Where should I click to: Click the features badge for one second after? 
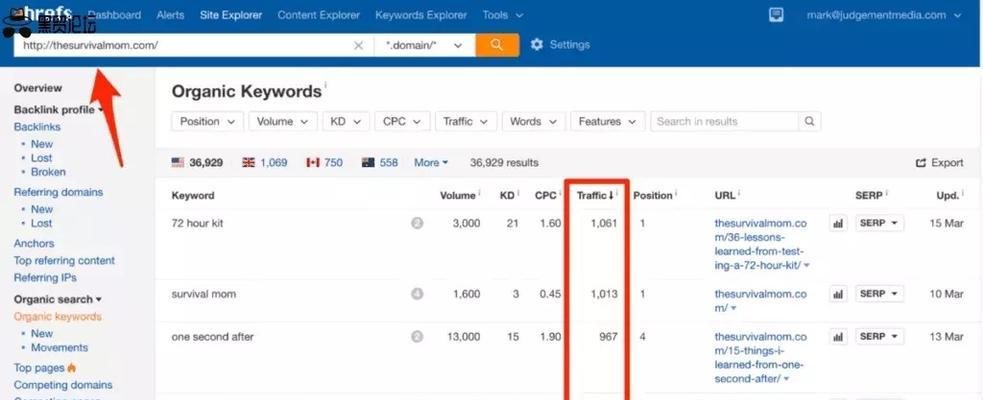click(417, 337)
